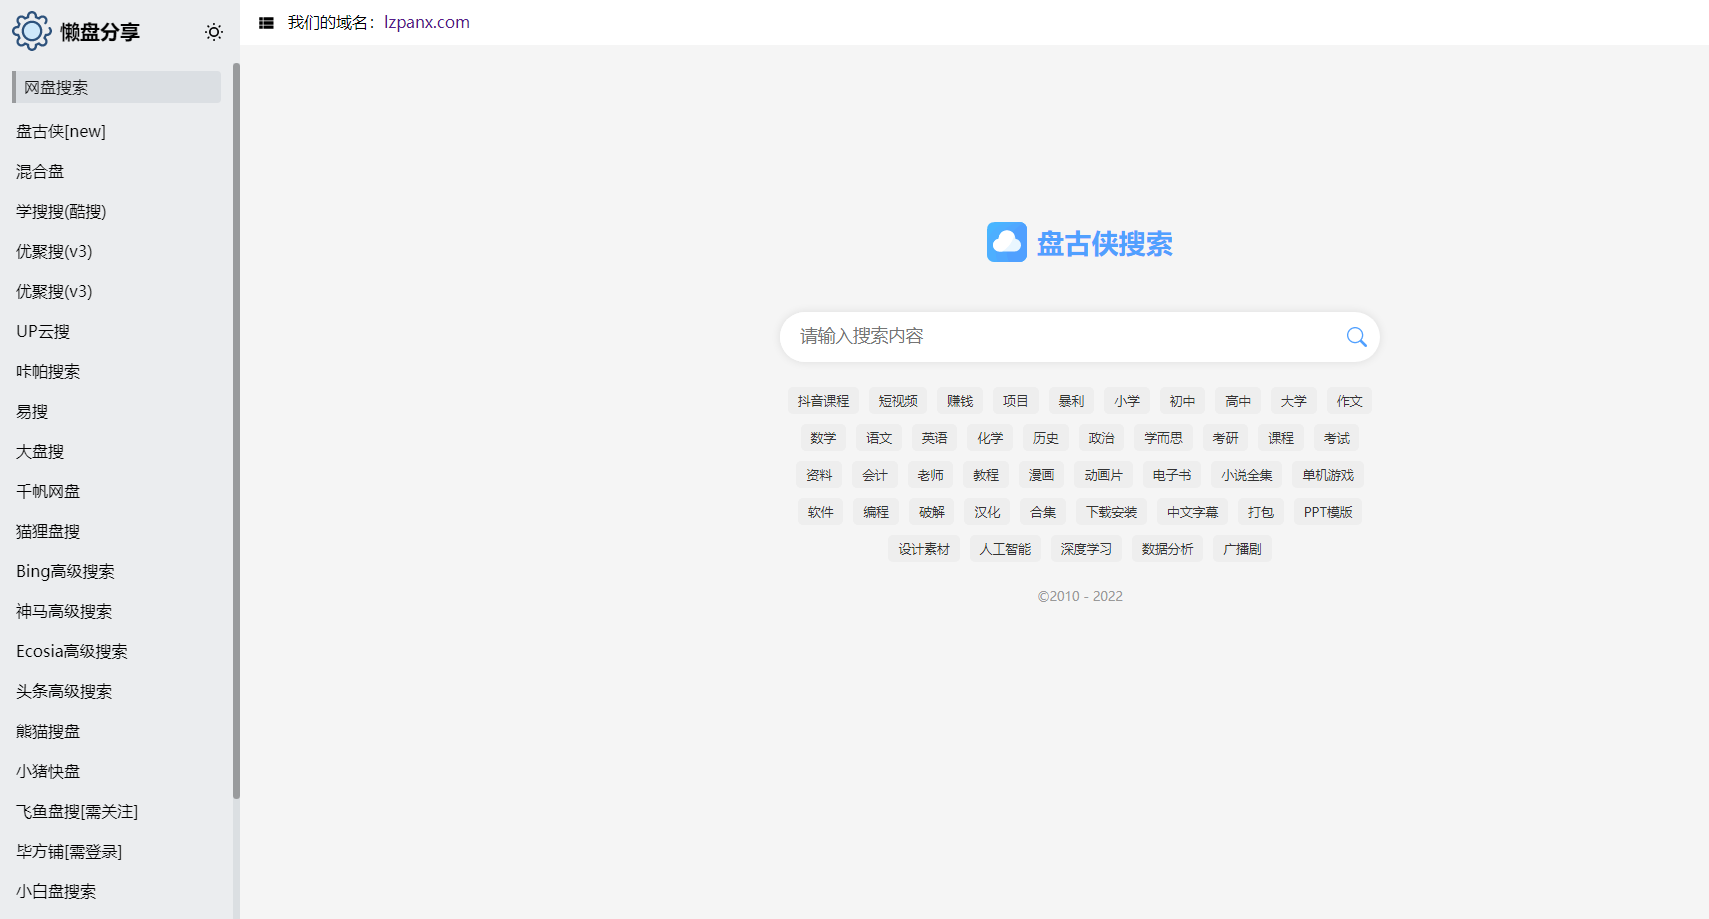Click the 抖音课程 keyword tag
This screenshot has height=919, width=1709.
click(823, 401)
